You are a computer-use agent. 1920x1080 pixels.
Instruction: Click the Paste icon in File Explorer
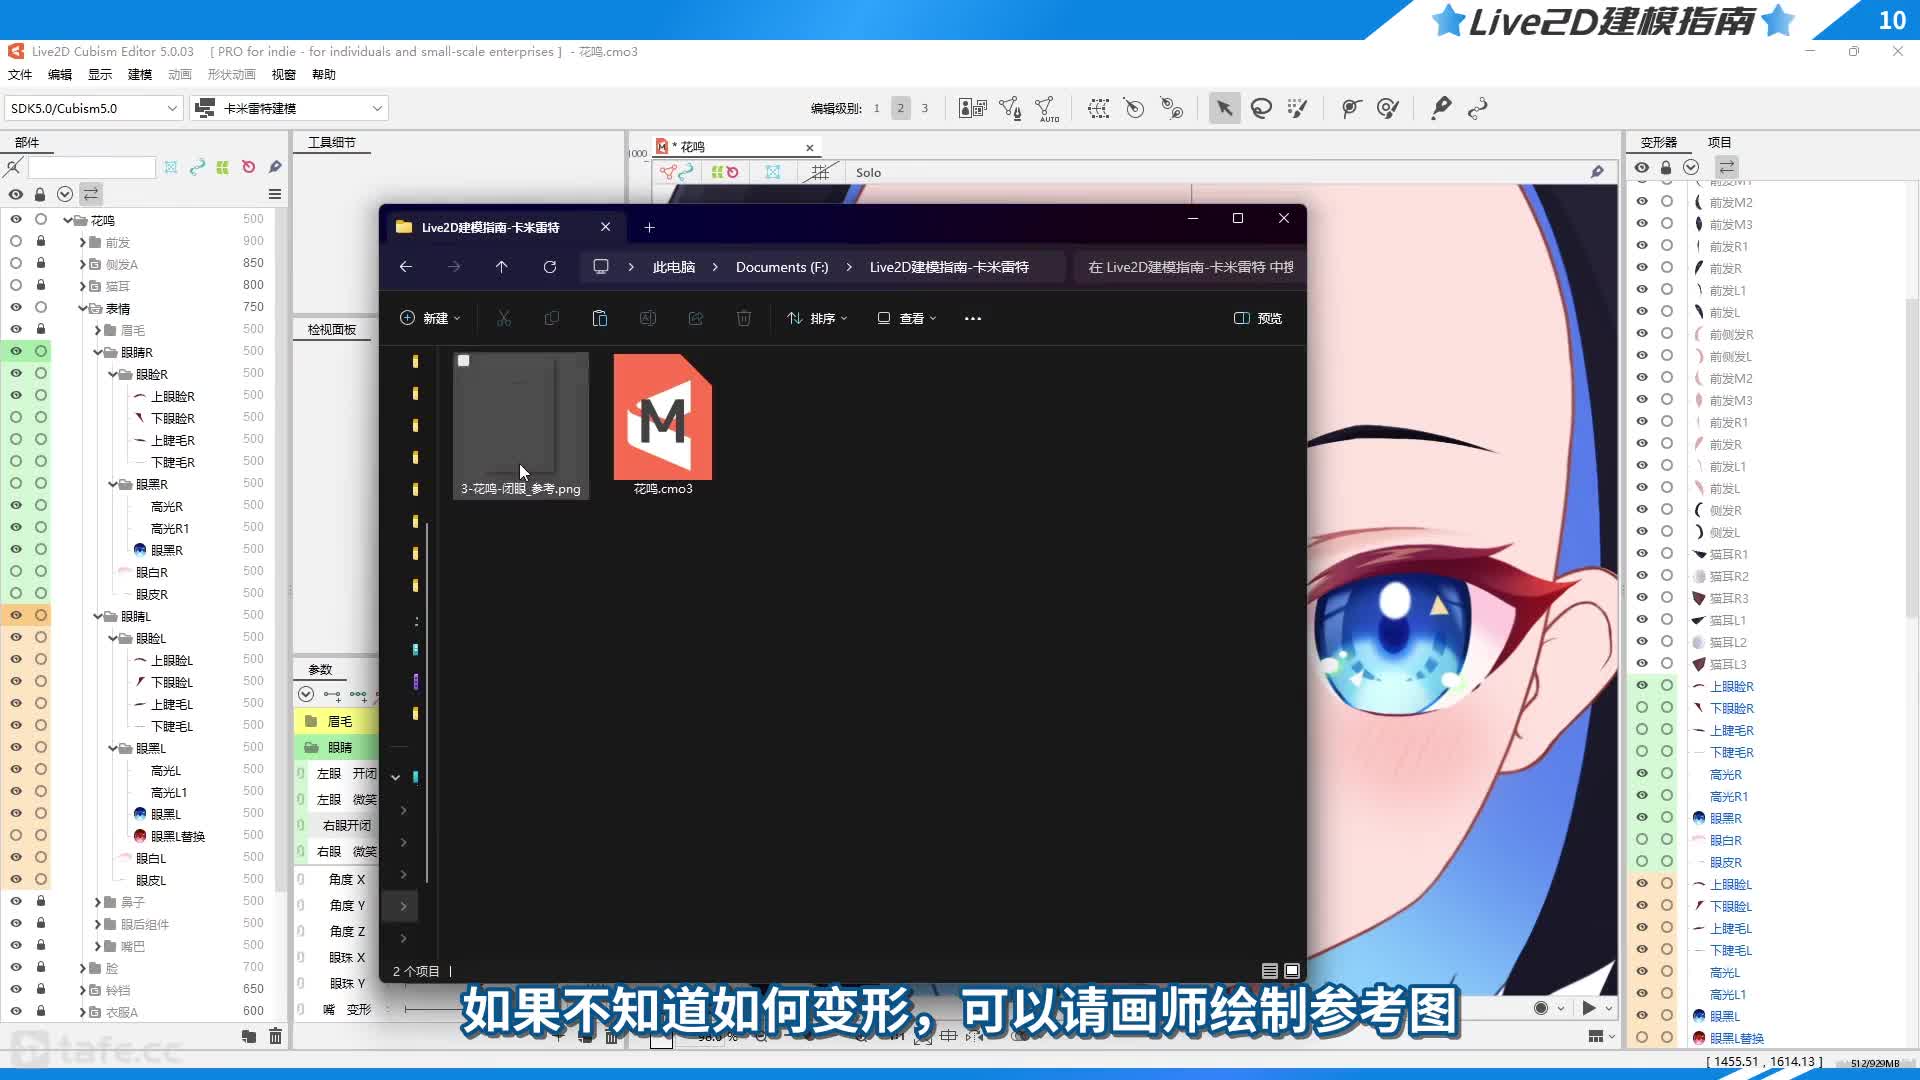point(600,318)
